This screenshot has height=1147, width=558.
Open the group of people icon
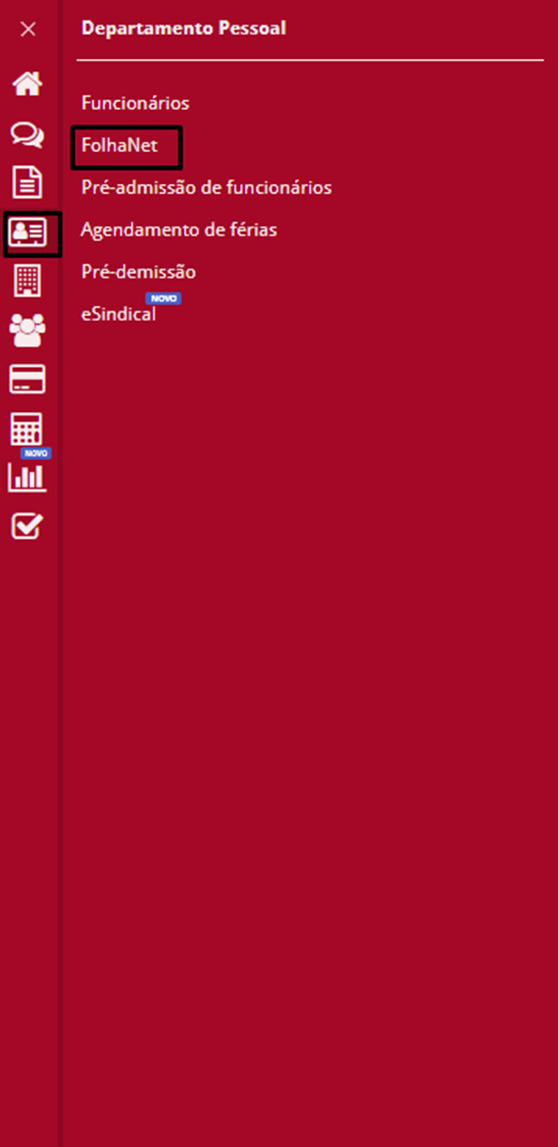[x=28, y=330]
